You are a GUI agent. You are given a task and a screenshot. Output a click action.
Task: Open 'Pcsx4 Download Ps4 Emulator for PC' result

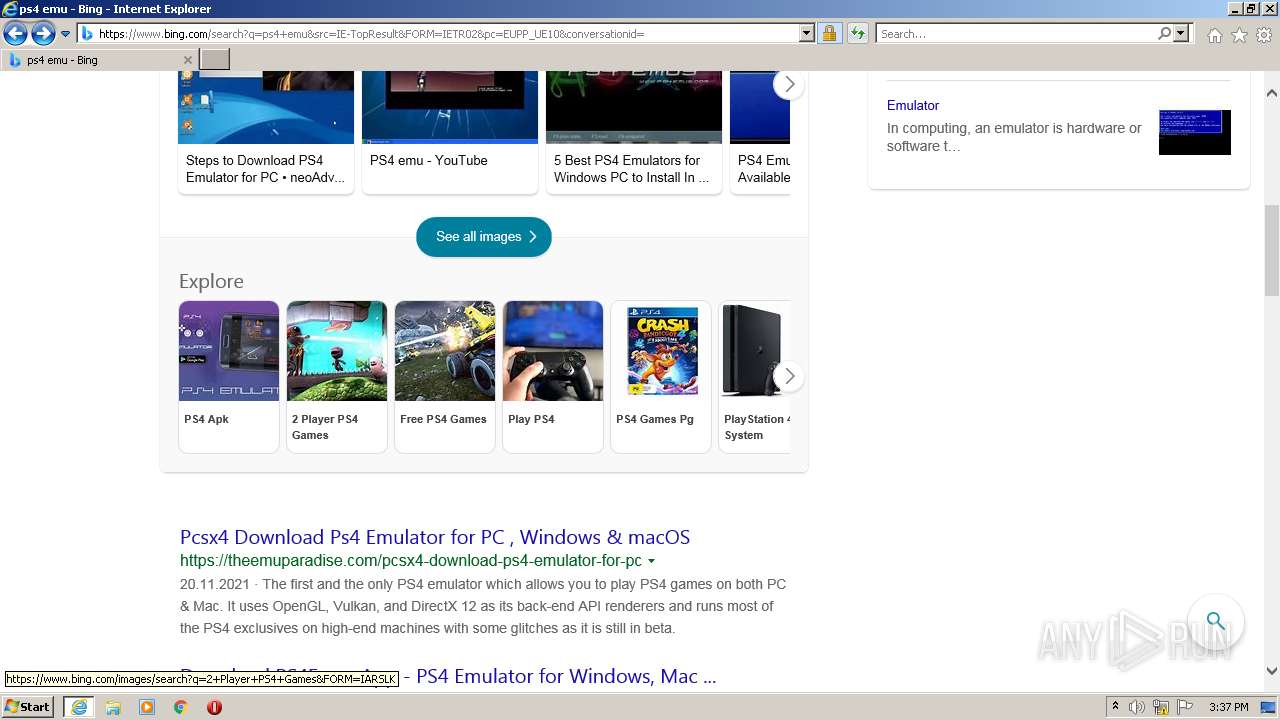click(435, 537)
